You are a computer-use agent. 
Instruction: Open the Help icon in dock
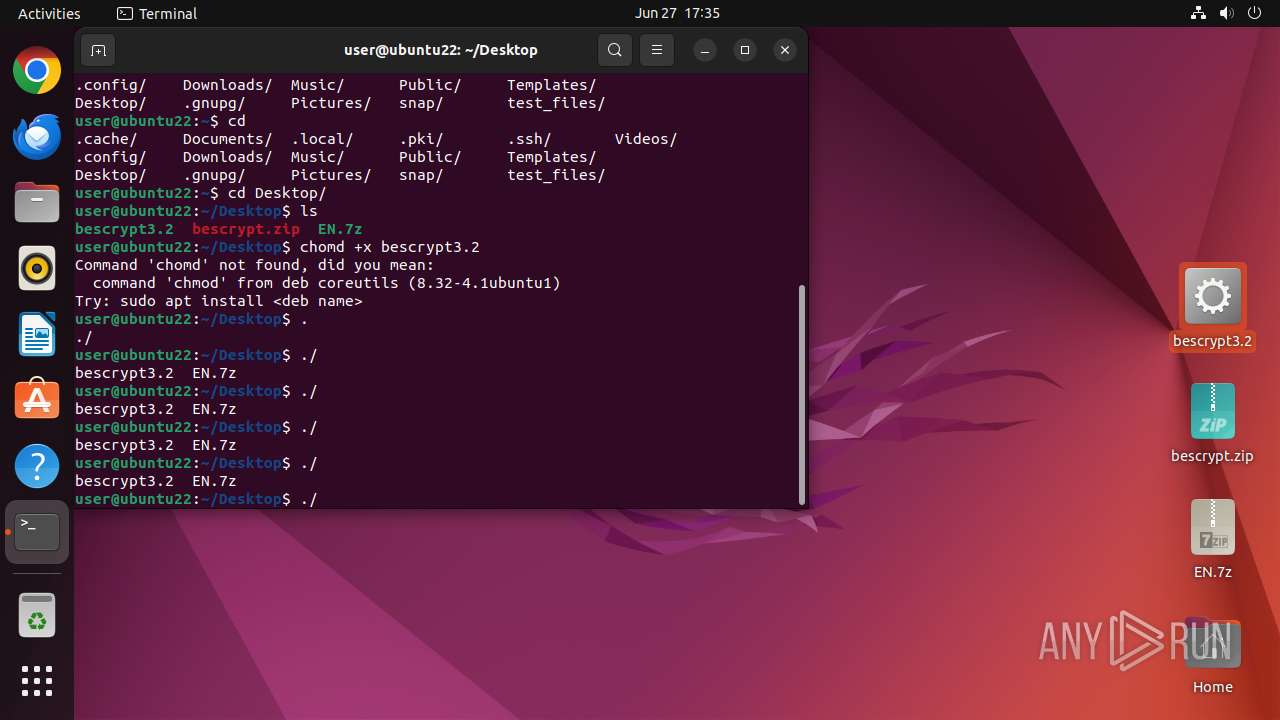coord(37,466)
